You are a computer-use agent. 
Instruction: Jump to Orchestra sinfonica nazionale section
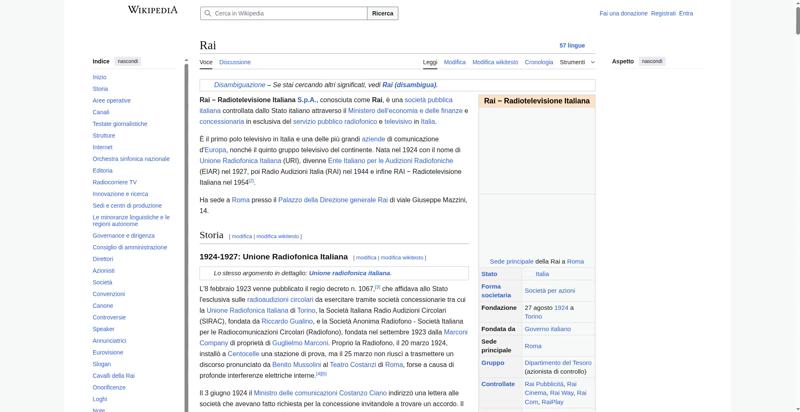click(131, 159)
